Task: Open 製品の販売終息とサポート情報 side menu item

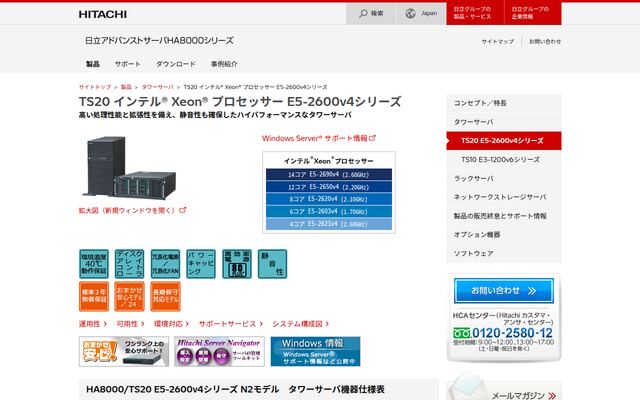Action: coord(504,216)
